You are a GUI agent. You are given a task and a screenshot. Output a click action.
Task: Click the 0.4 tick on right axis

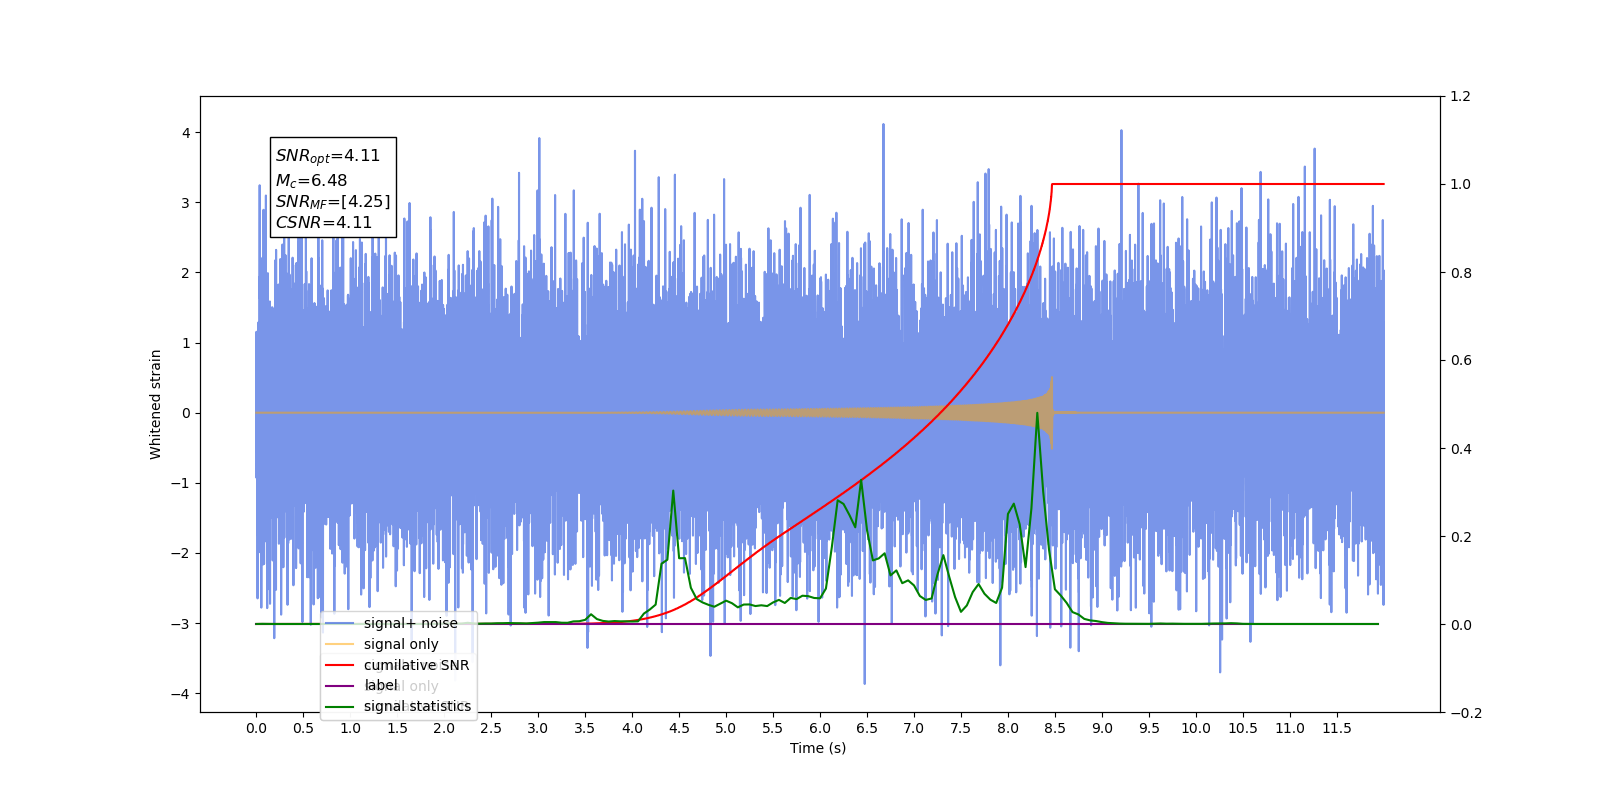[x=1460, y=449]
